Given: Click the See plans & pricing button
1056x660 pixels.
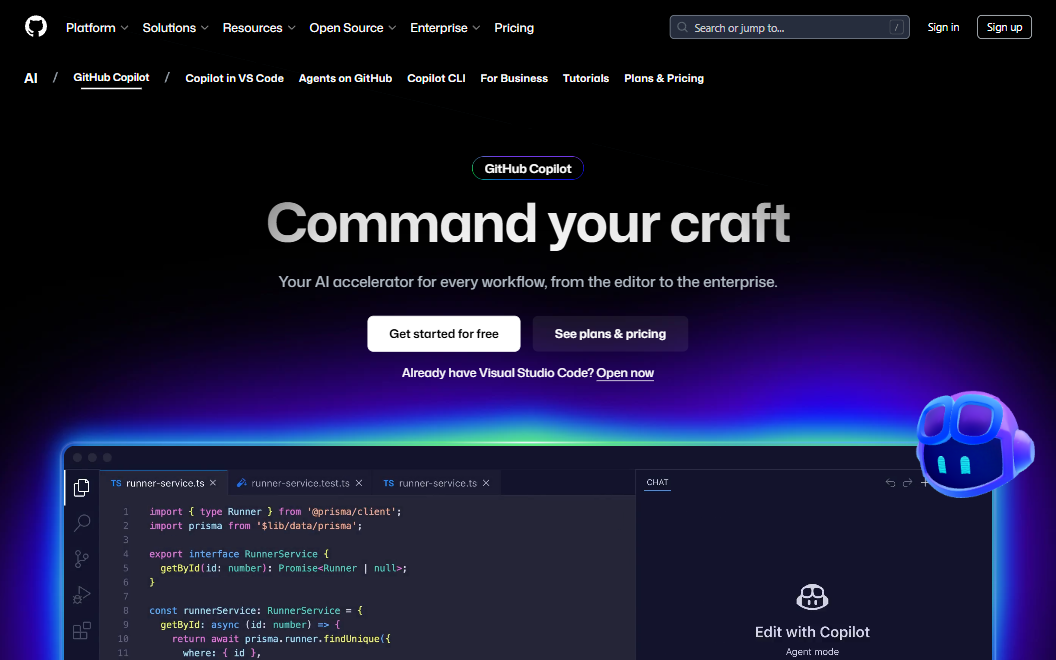Looking at the screenshot, I should coord(610,334).
